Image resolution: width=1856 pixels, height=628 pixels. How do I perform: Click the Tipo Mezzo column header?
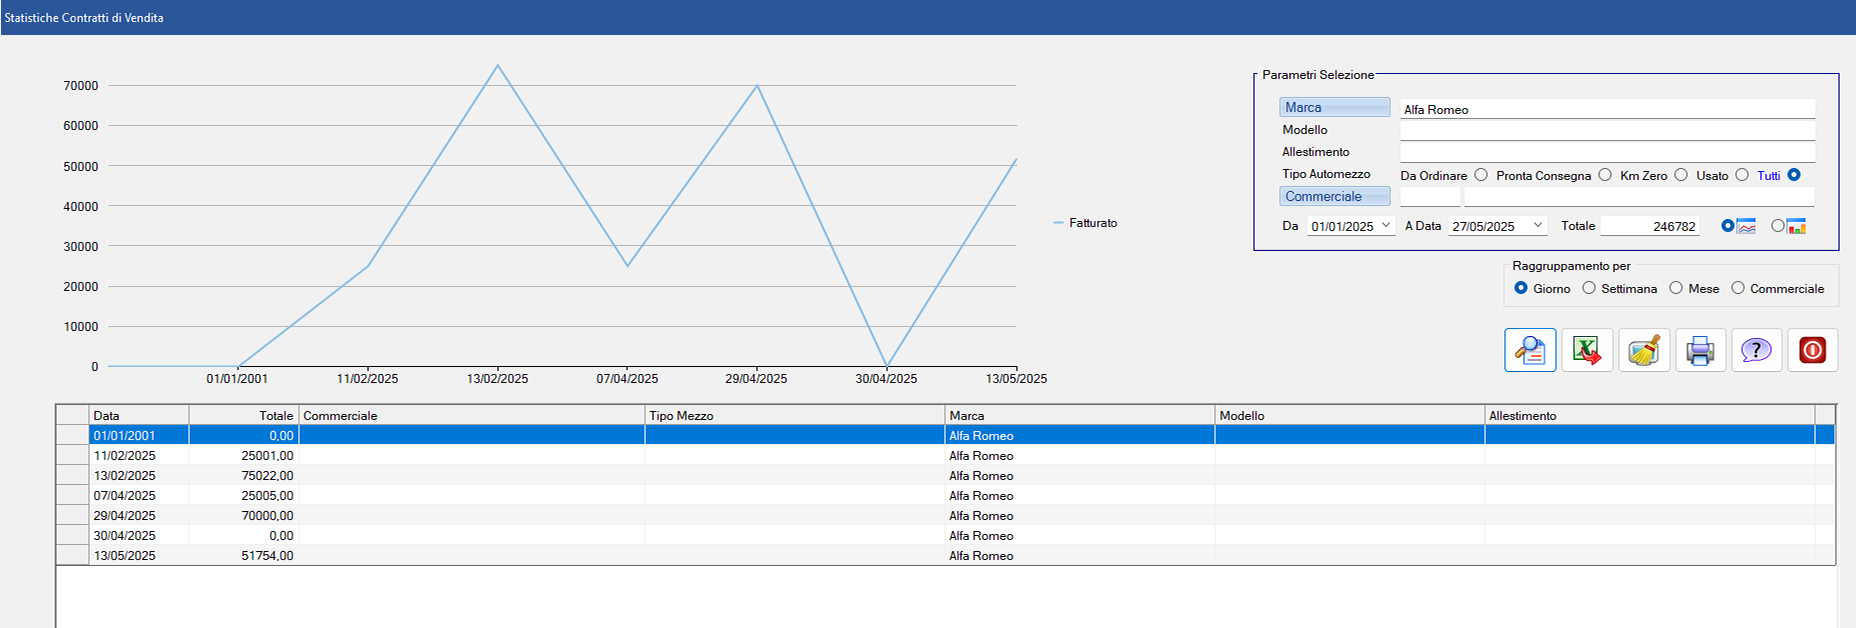pos(795,415)
